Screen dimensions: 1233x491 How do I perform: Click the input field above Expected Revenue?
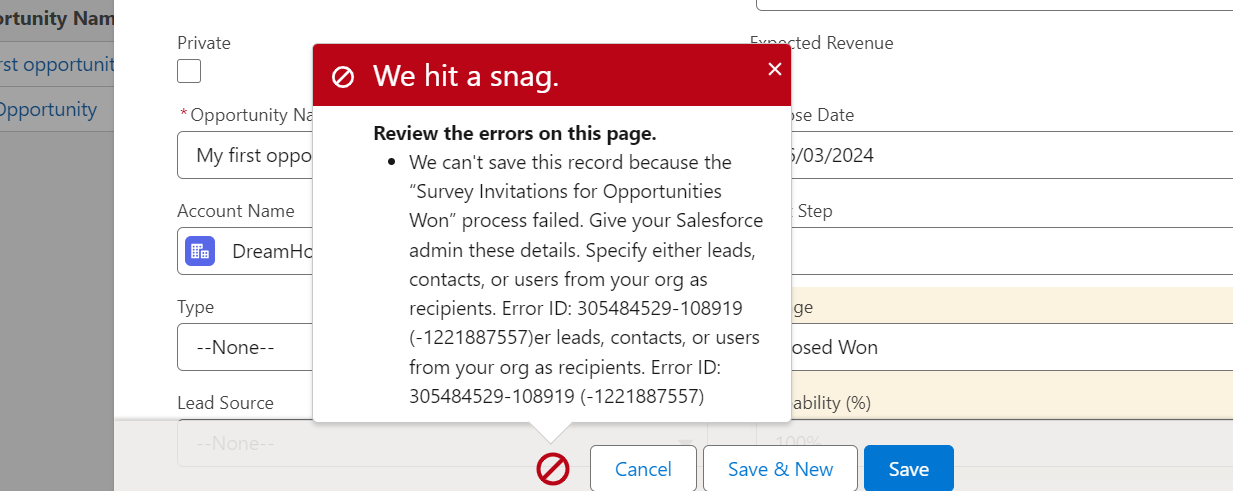pyautogui.click(x=994, y=5)
